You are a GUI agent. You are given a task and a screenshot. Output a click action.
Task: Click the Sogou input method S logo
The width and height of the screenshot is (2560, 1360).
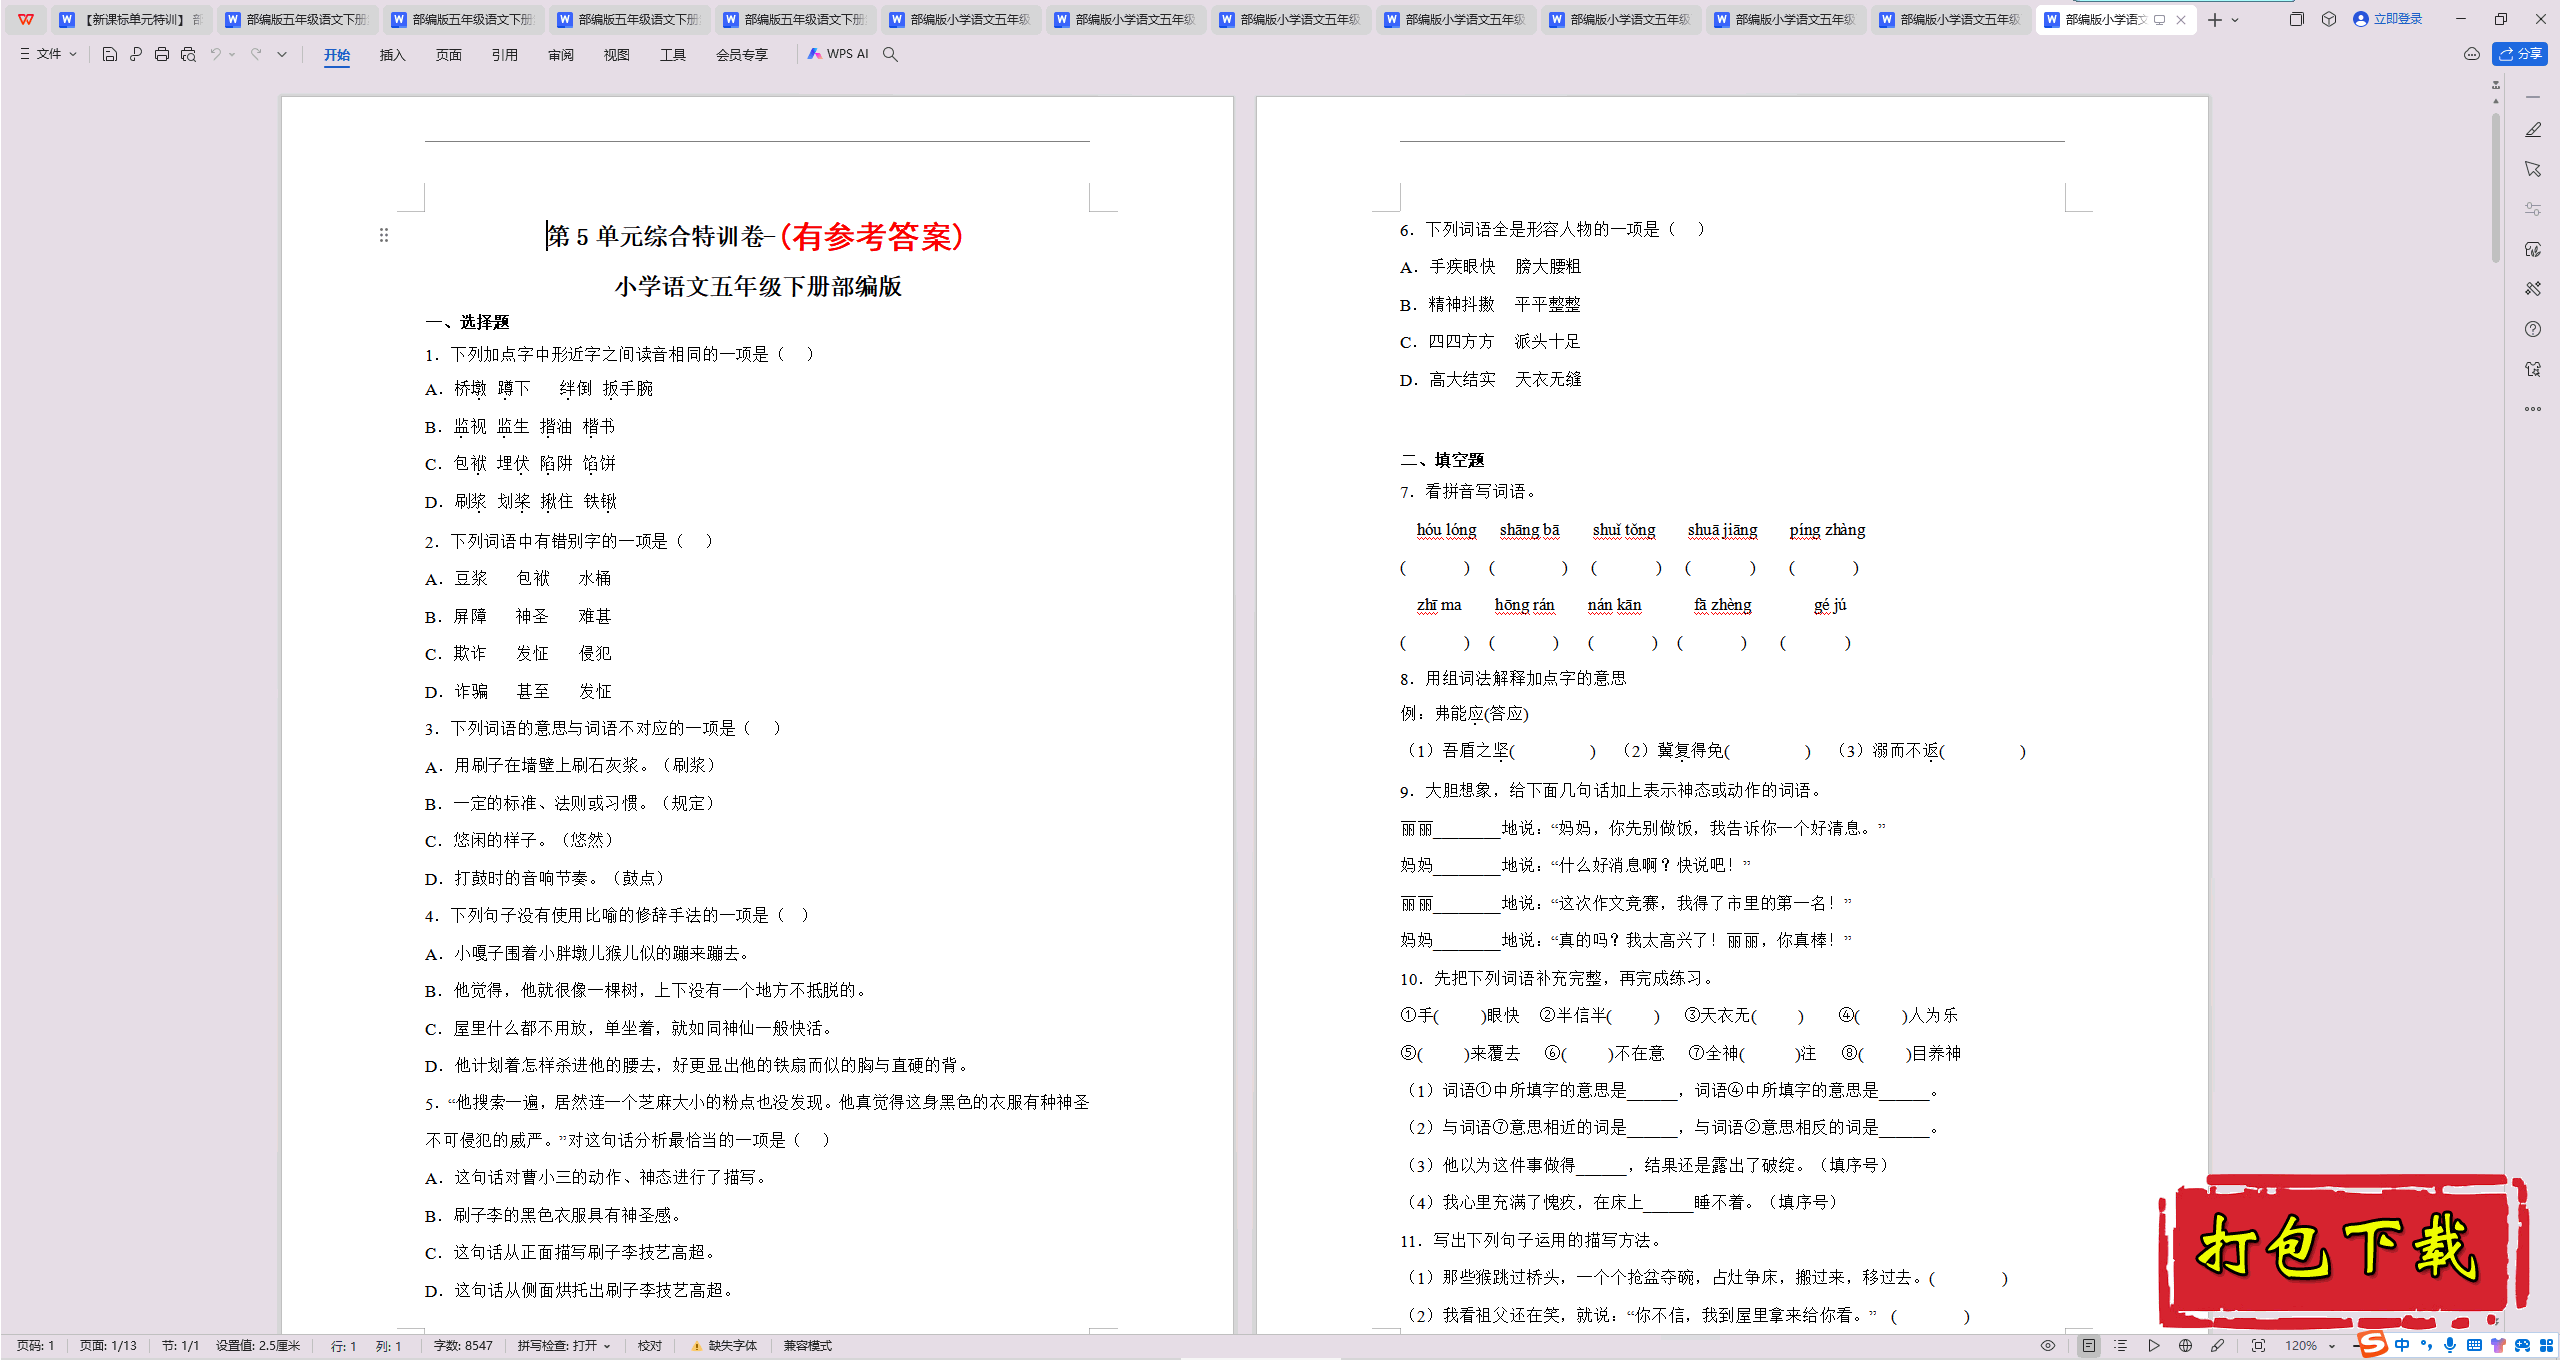[x=2372, y=1344]
